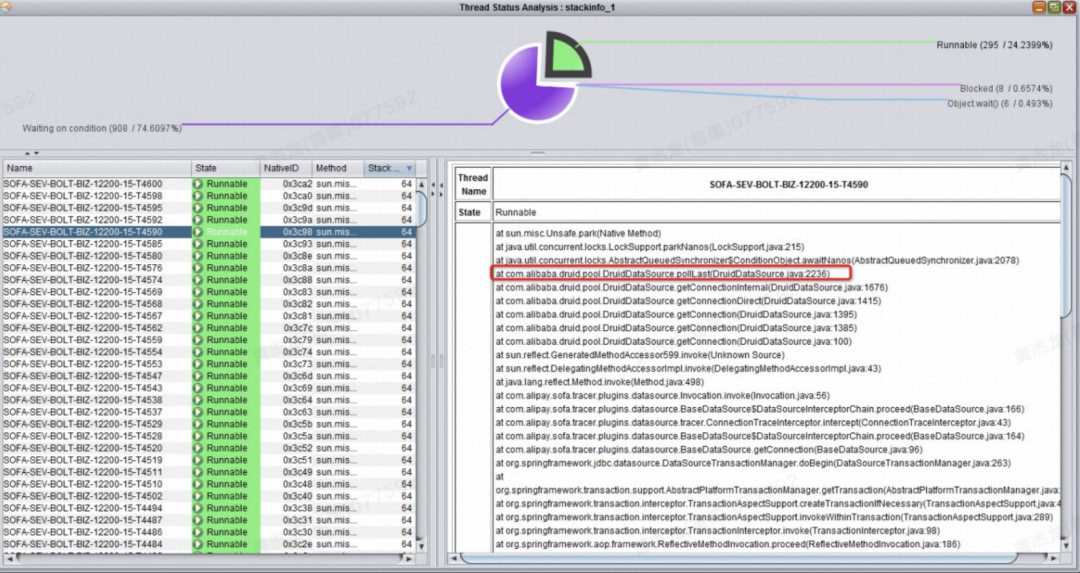
Task: Click the Runnable icon in the T4576 row
Action: coord(198,268)
